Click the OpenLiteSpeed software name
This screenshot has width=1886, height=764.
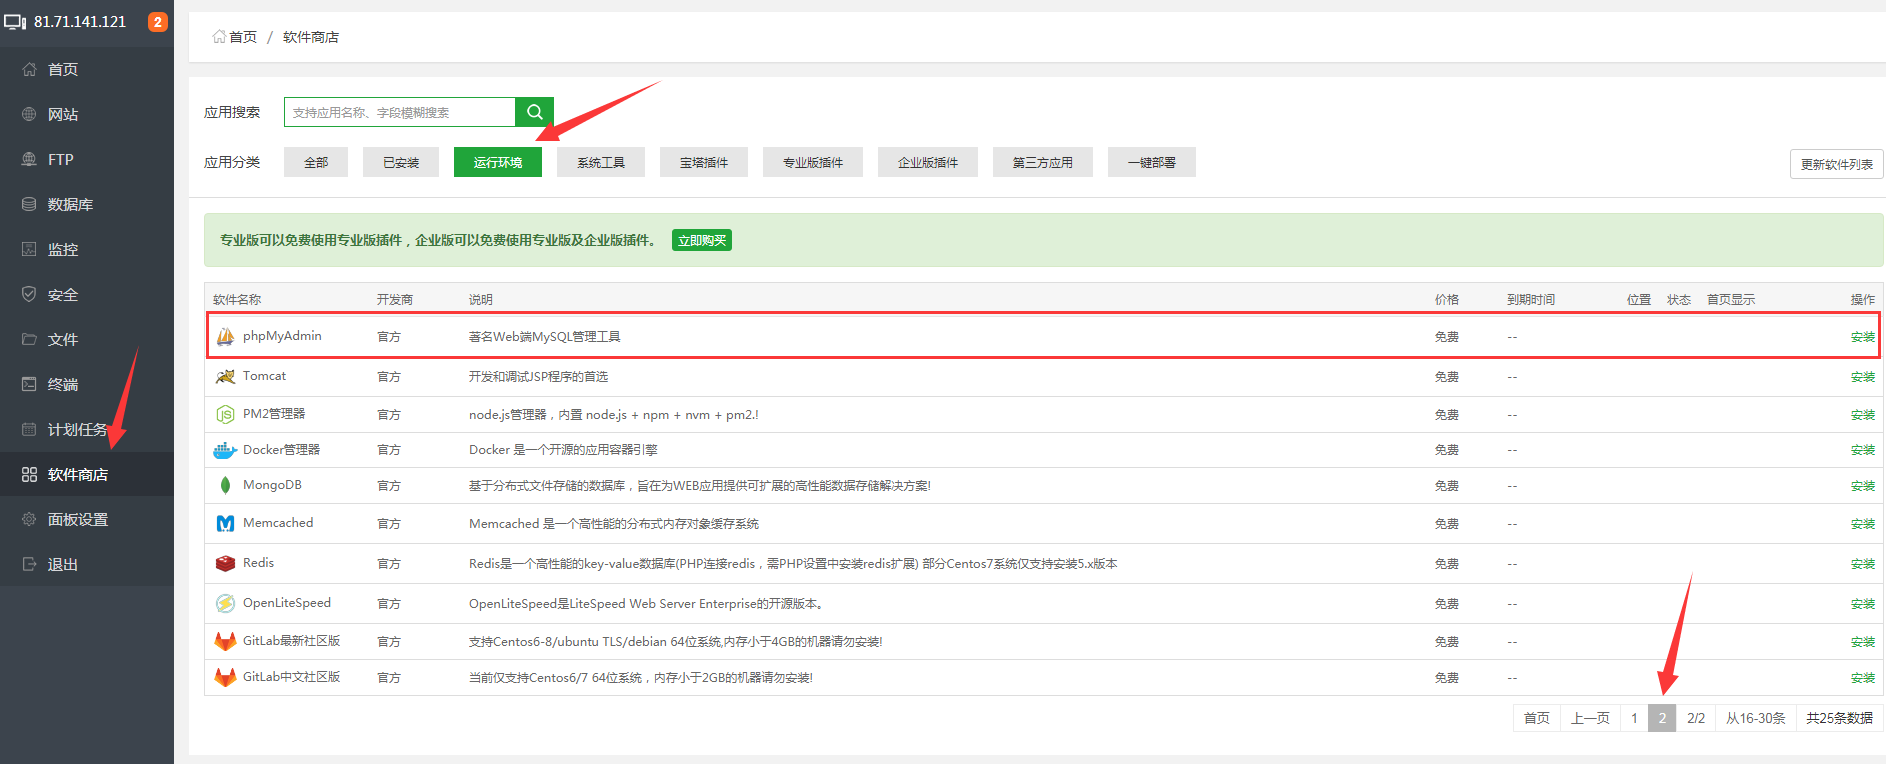[x=287, y=603]
